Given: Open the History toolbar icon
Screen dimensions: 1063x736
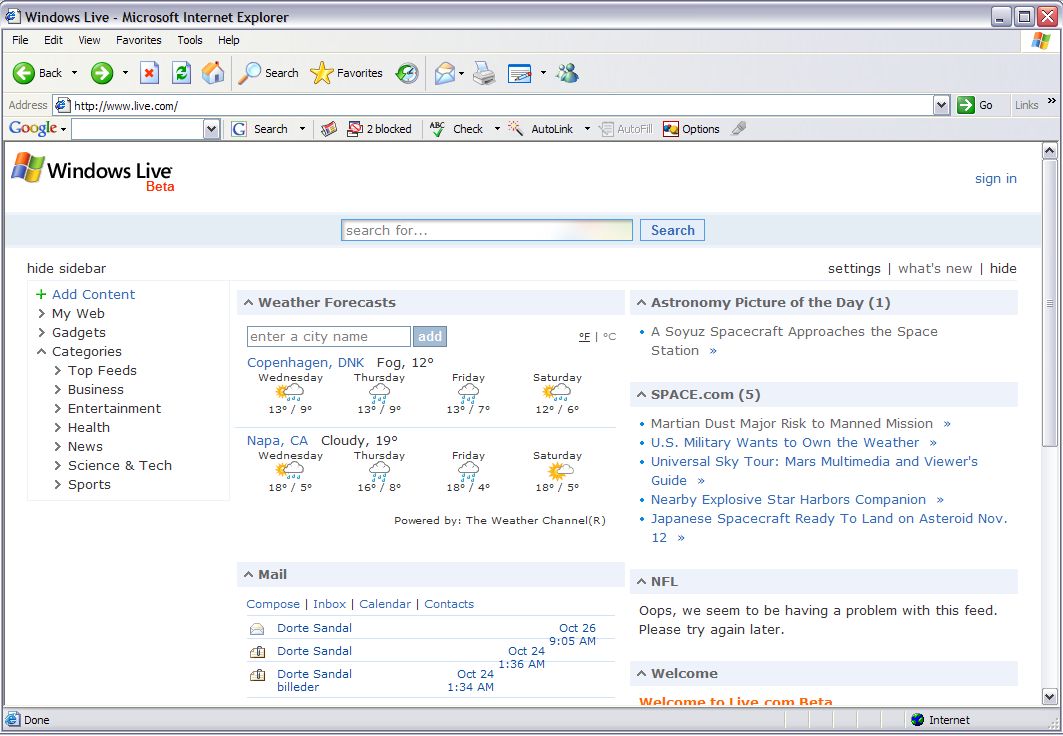Looking at the screenshot, I should point(407,73).
